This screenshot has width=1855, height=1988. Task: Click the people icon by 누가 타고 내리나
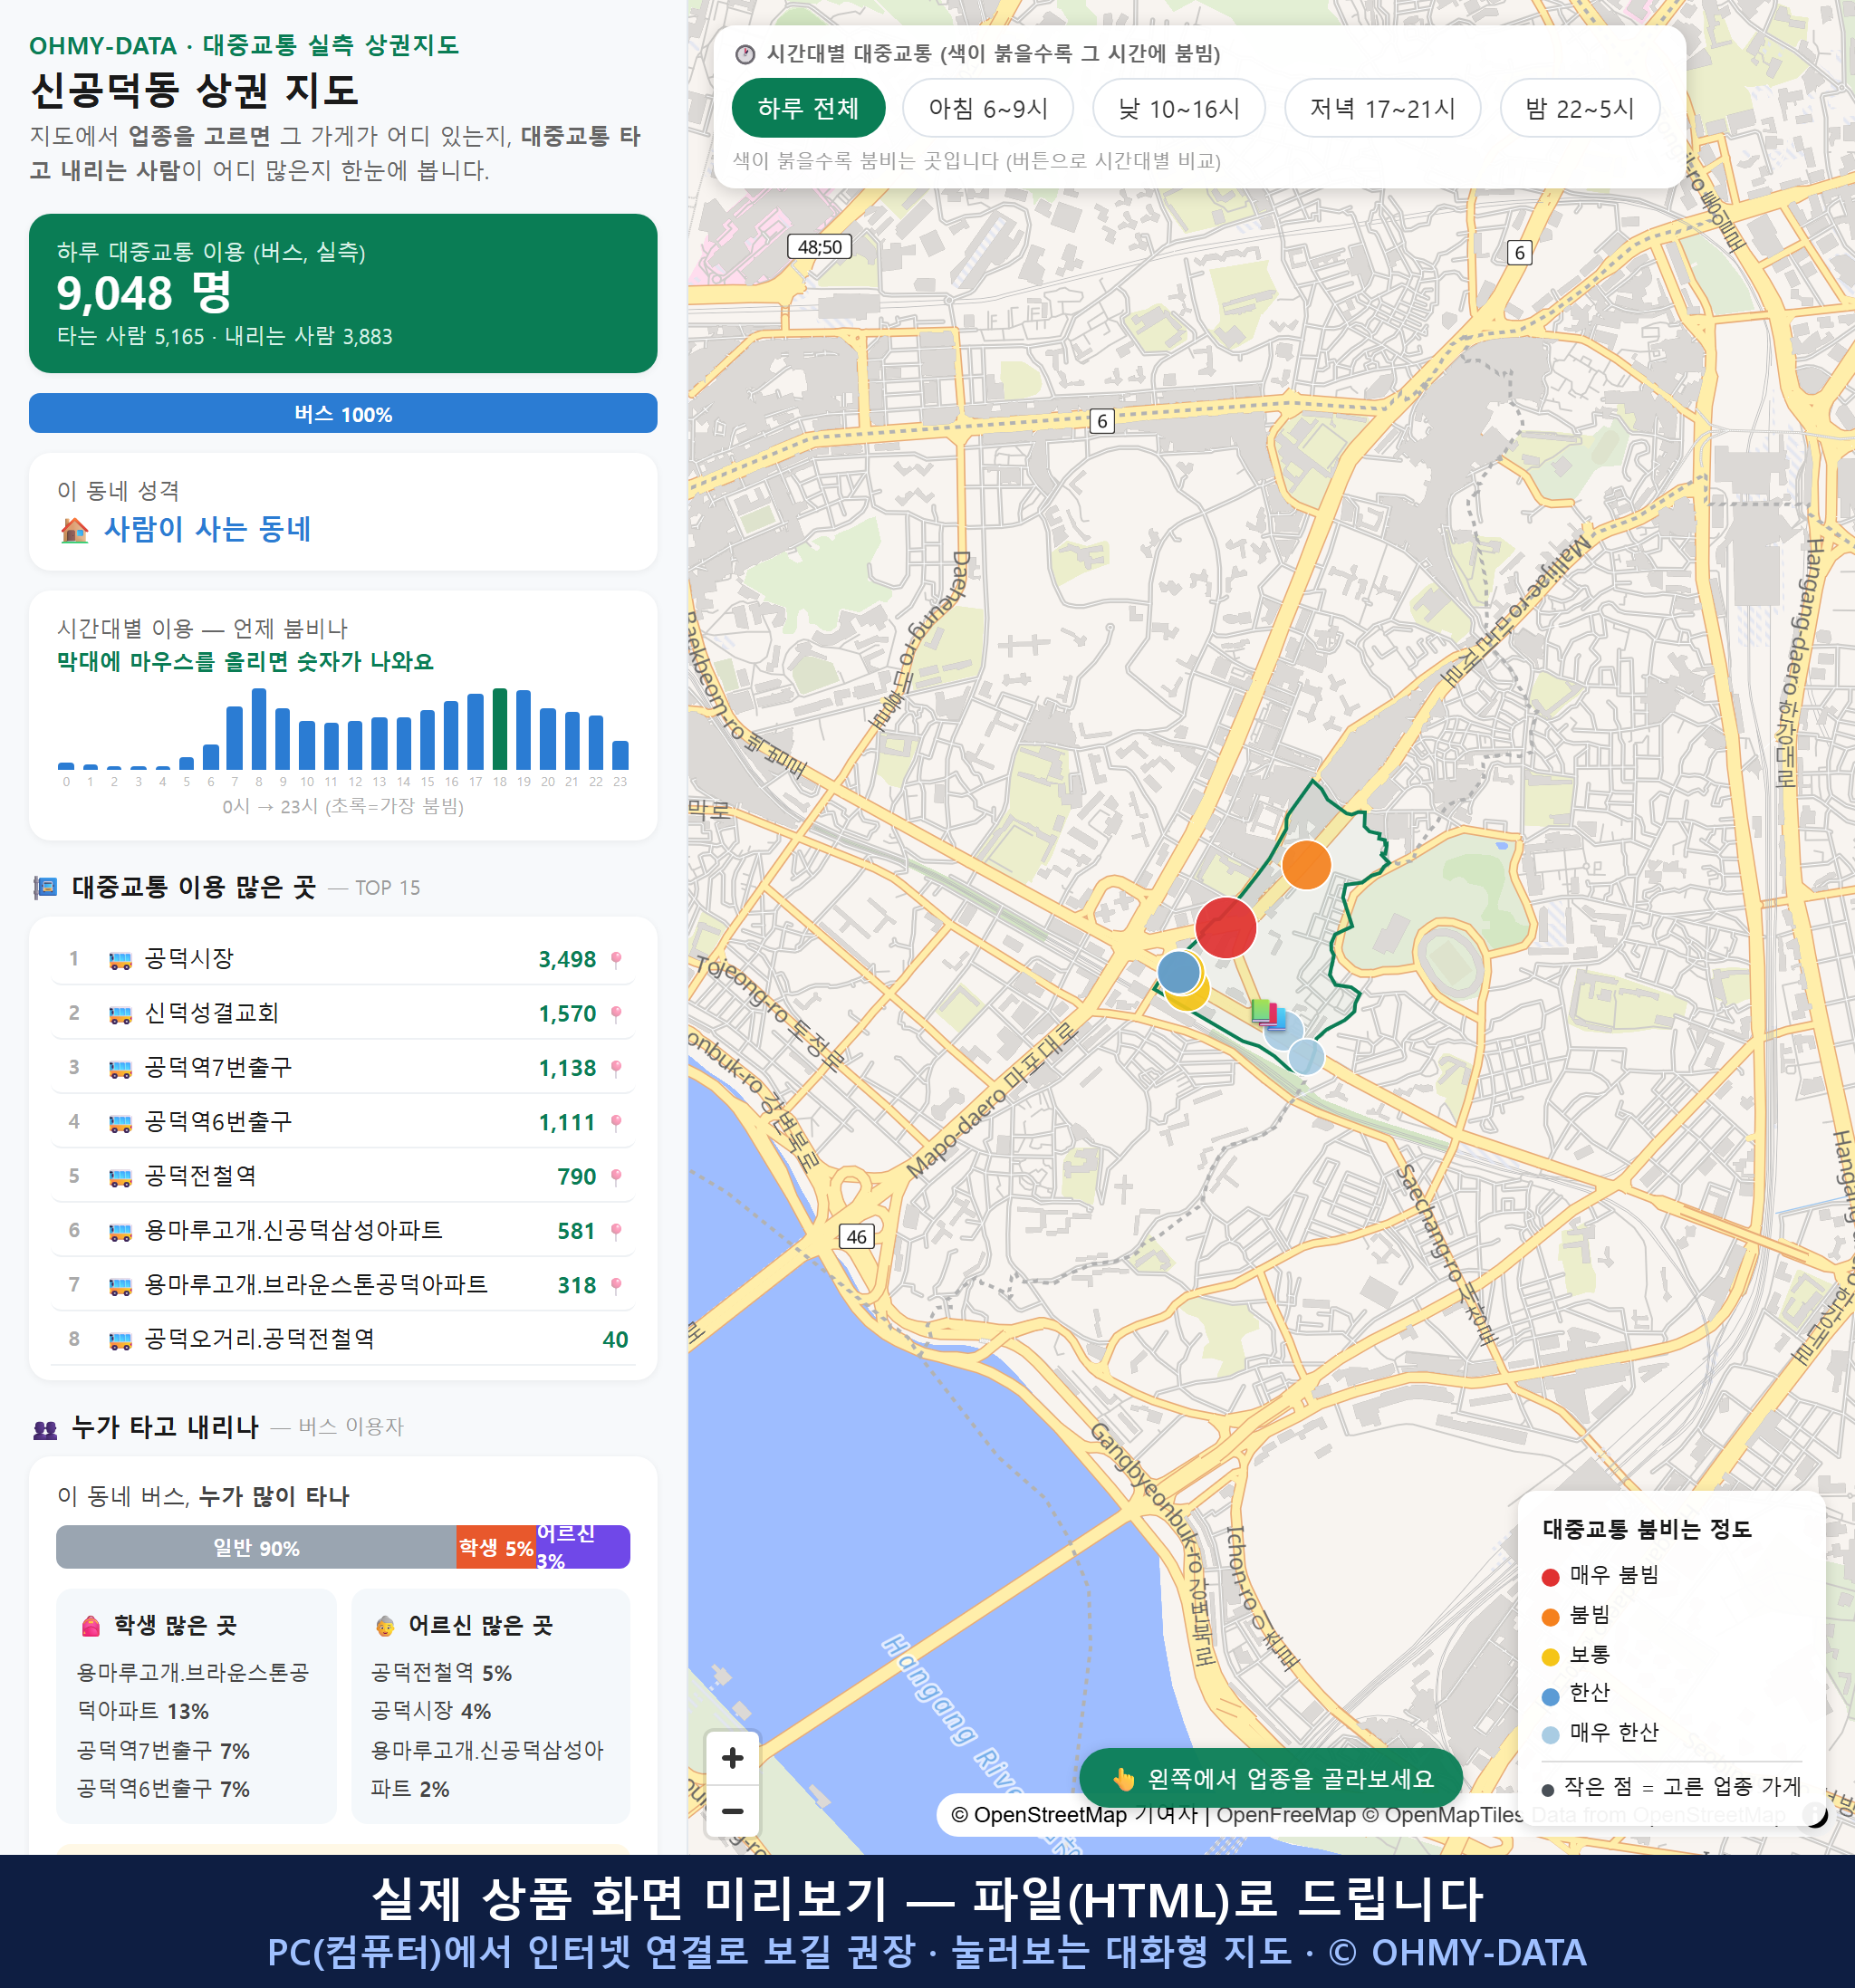point(45,1429)
